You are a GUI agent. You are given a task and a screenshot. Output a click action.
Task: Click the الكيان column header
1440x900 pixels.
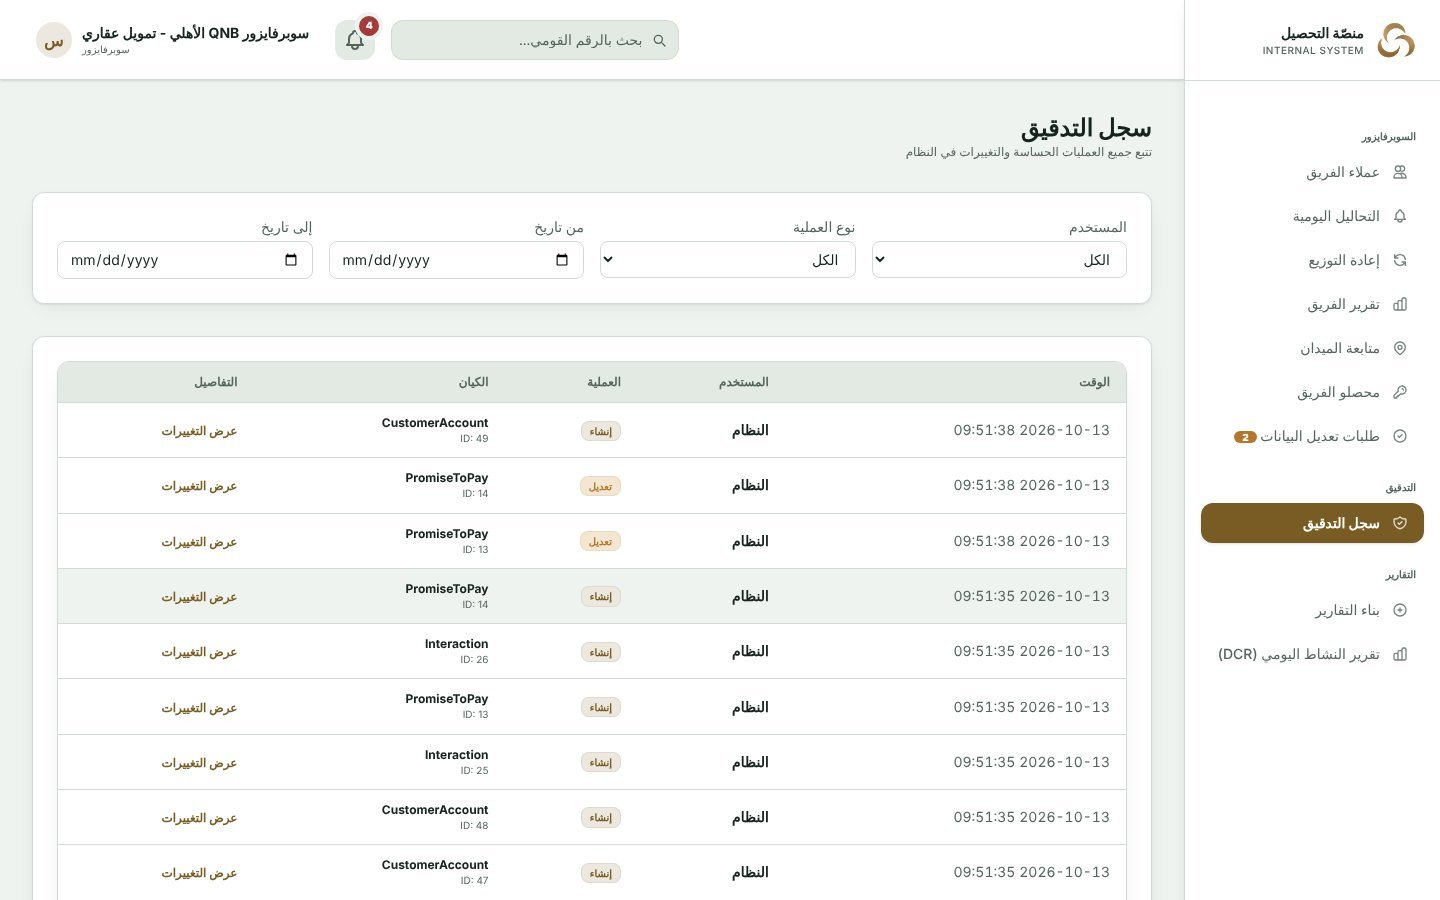[x=473, y=382]
